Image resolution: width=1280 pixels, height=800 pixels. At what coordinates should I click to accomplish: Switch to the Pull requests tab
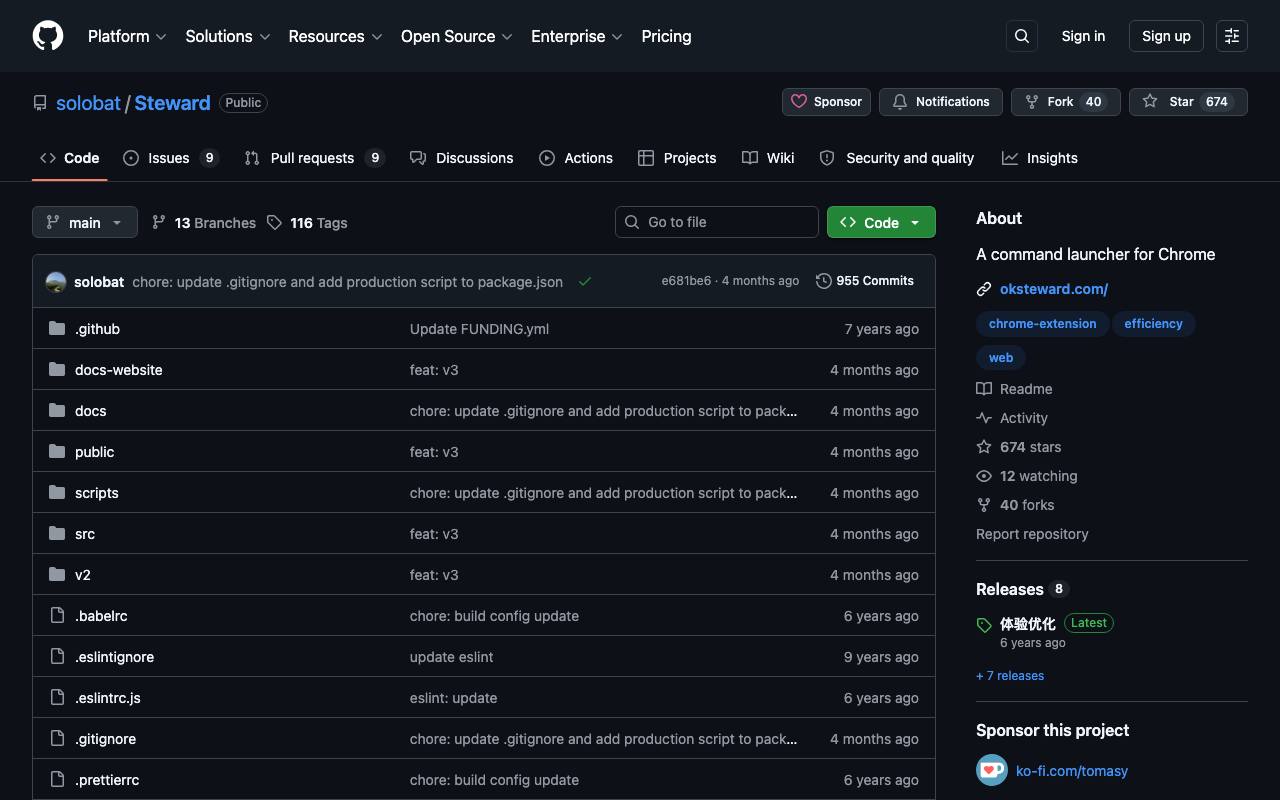(x=313, y=158)
